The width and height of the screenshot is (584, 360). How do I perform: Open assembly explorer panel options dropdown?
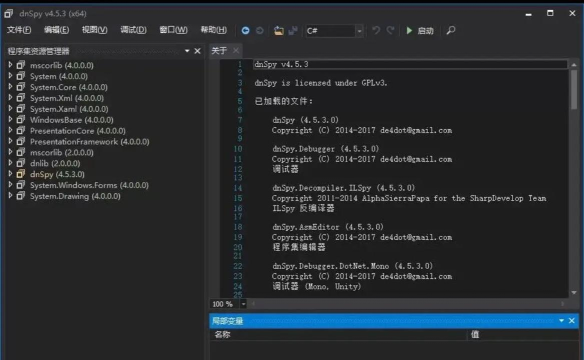point(187,51)
